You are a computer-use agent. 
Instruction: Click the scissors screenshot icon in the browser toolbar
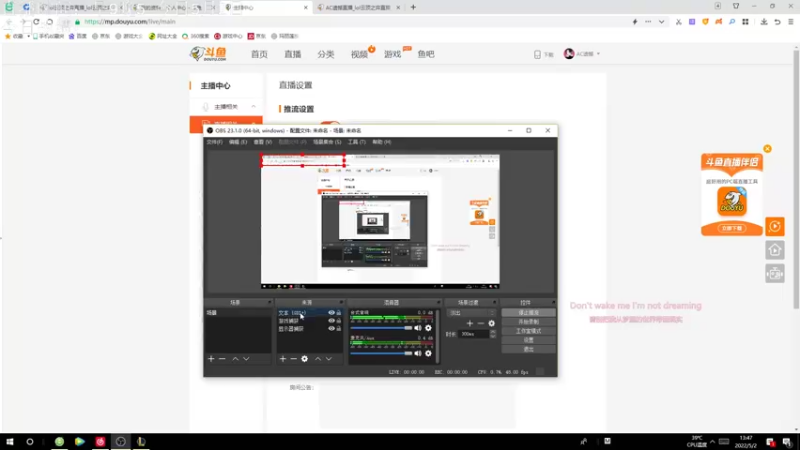click(678, 22)
